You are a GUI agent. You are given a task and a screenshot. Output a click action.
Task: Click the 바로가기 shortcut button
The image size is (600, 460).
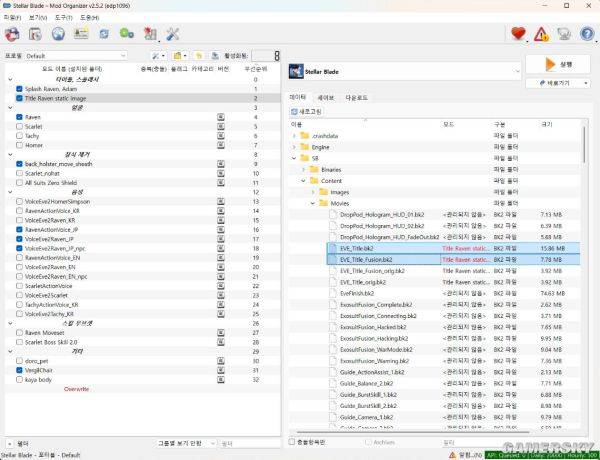pyautogui.click(x=558, y=83)
